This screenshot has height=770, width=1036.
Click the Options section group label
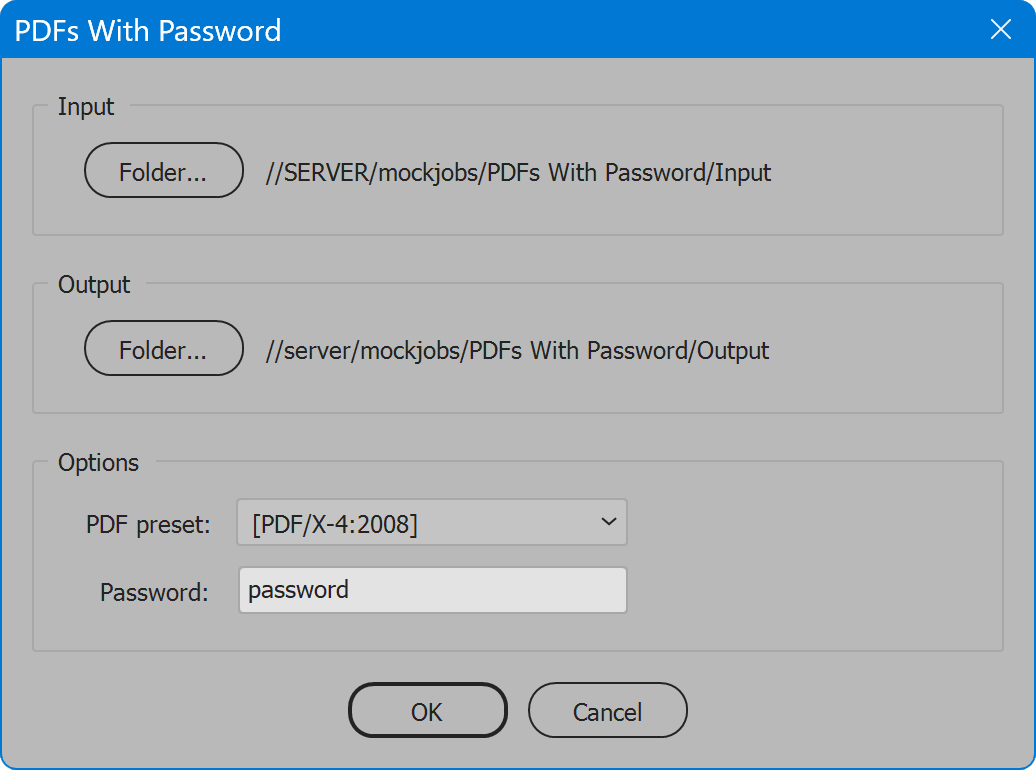click(99, 463)
